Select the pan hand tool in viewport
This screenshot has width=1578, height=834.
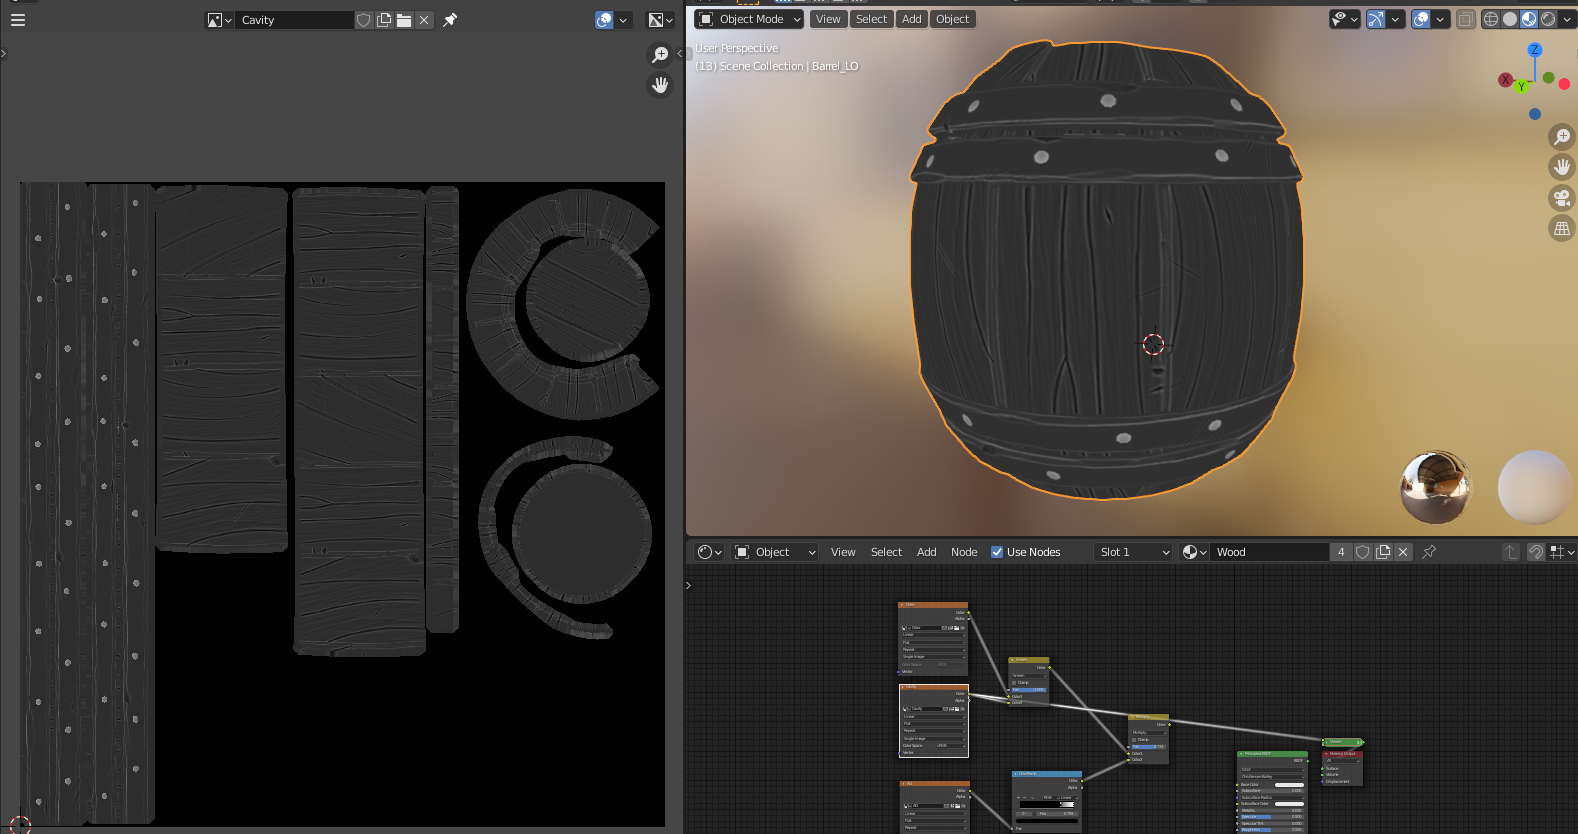[x=1561, y=167]
